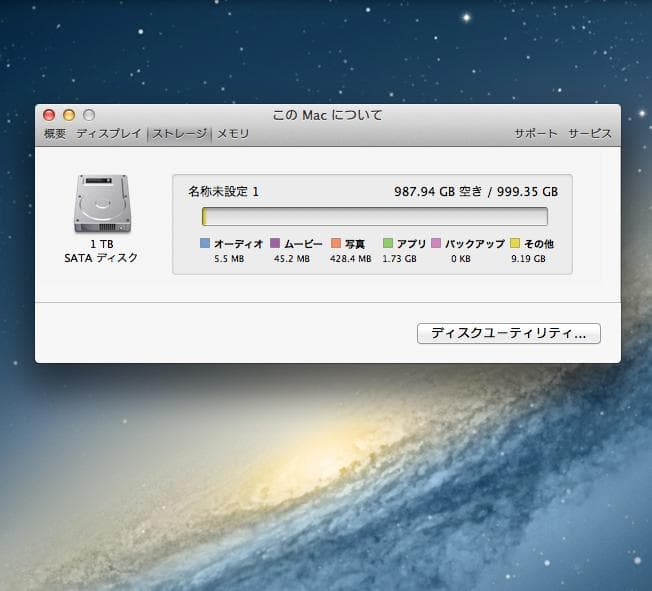Click the 45.2 MB movie value
Screen dimensions: 652x591
[292, 259]
